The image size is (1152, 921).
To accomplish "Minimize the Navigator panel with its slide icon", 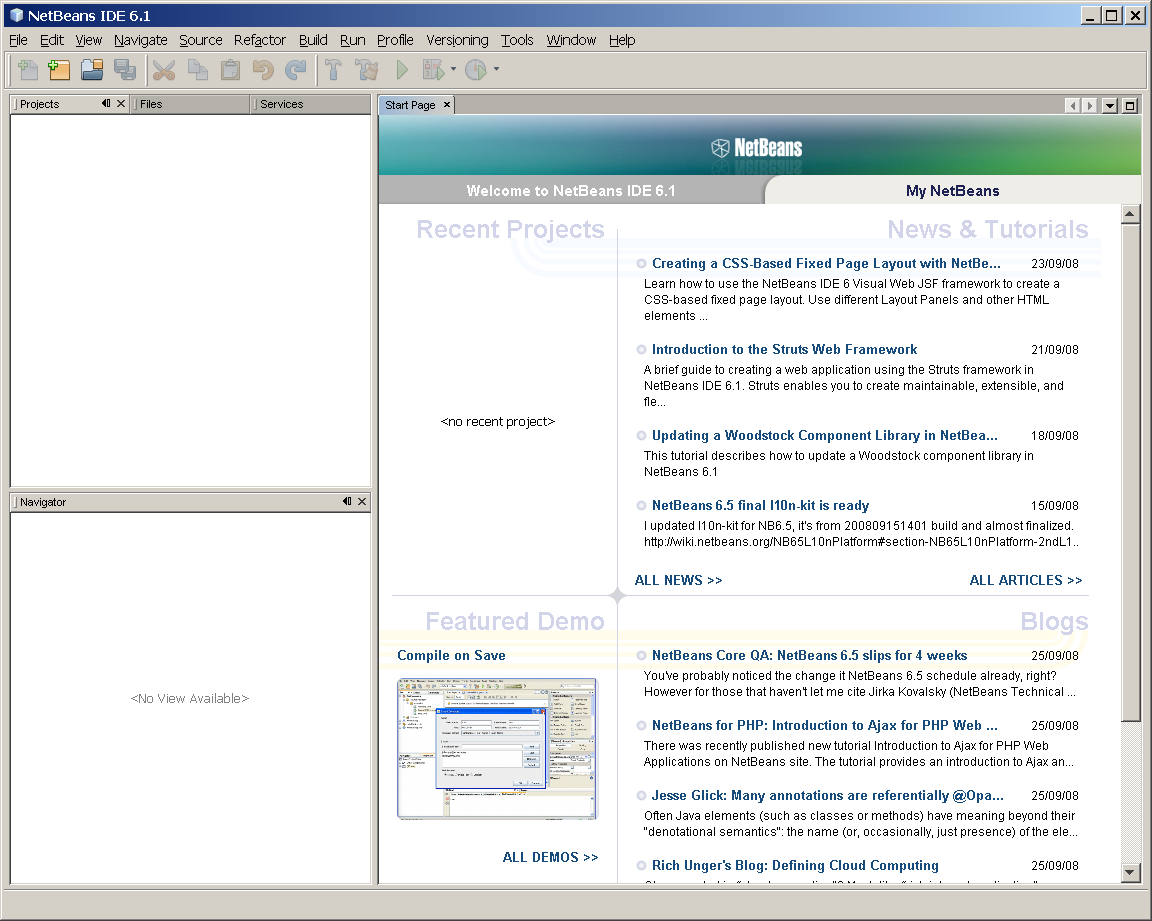I will (346, 502).
